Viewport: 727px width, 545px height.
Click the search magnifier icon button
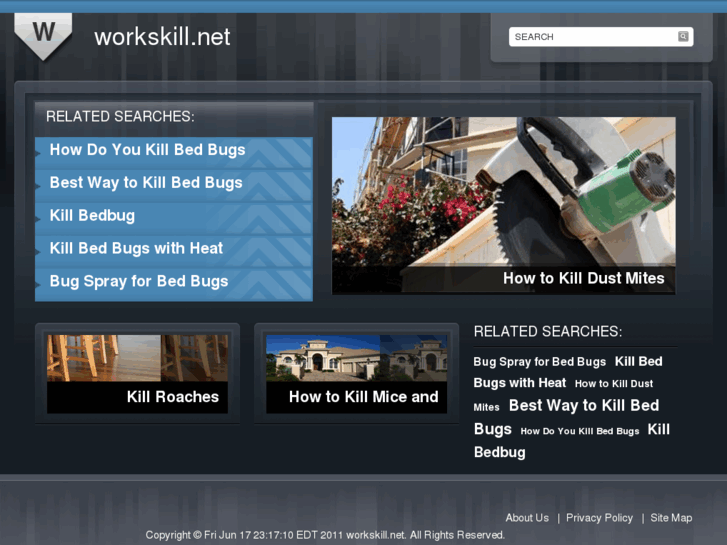683,37
